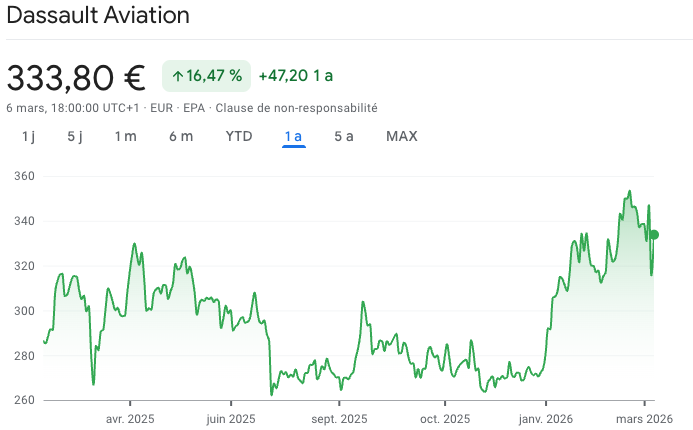The height and width of the screenshot is (430, 693).
Task: Show the YTD chart range
Action: tap(239, 137)
